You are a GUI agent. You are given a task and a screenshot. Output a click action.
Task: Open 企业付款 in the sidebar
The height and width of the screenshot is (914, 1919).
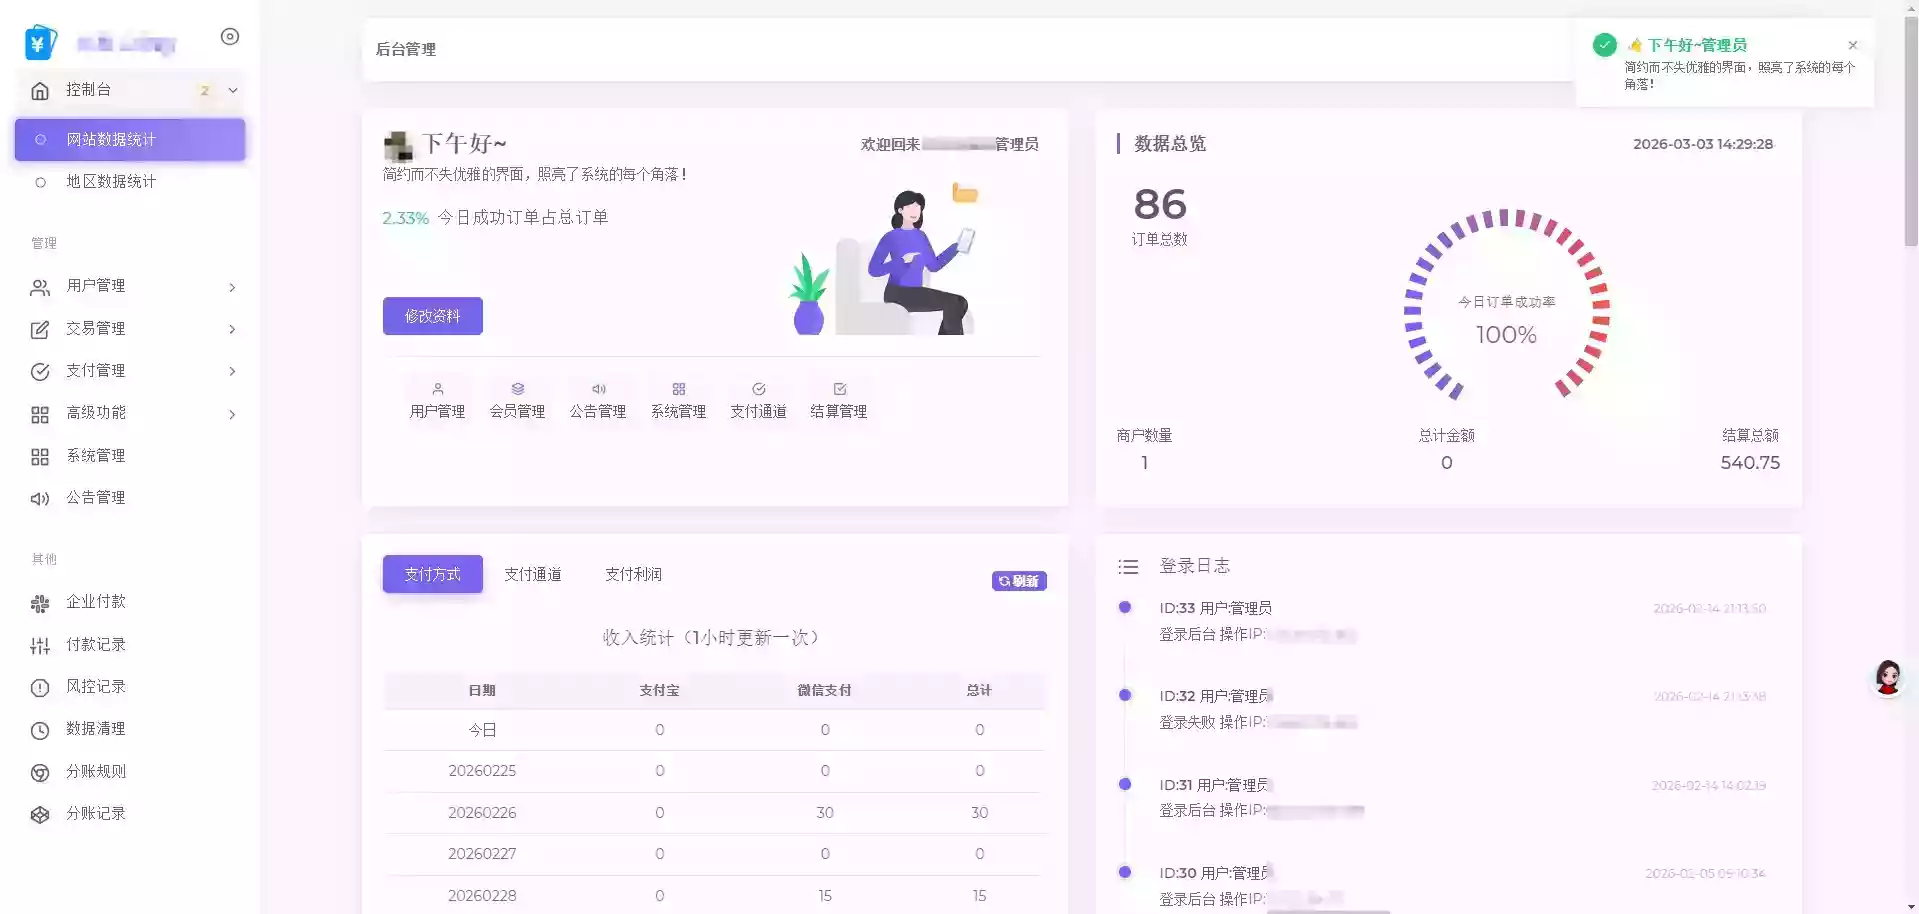pyautogui.click(x=97, y=602)
